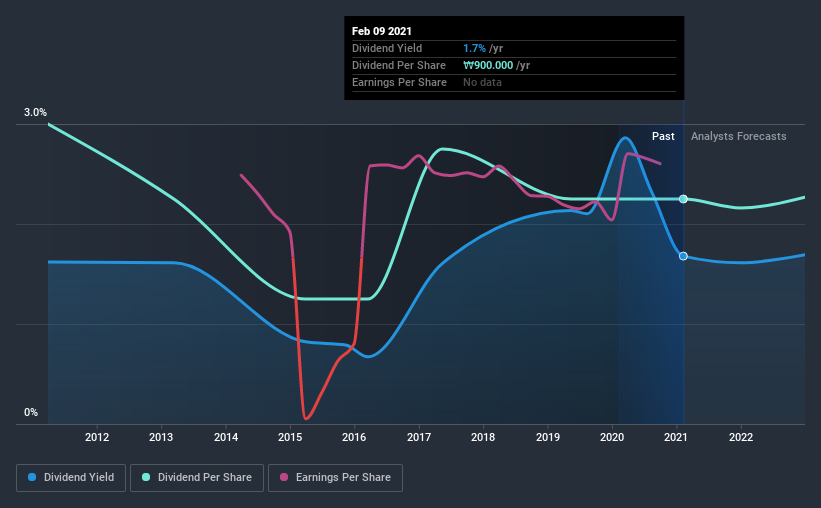Click the 2018 x-axis year label
The height and width of the screenshot is (508, 821).
click(483, 437)
